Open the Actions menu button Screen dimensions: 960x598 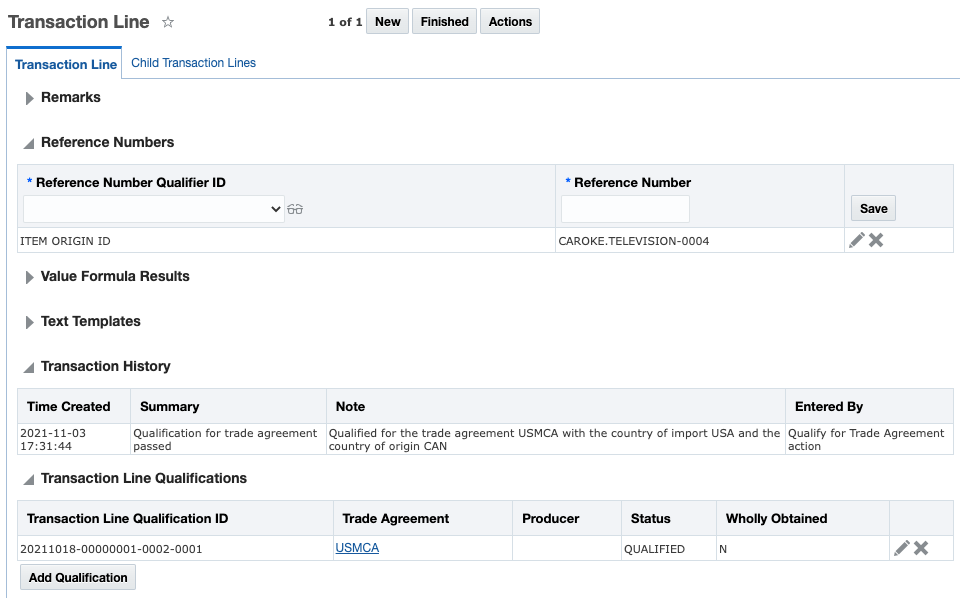pyautogui.click(x=510, y=22)
